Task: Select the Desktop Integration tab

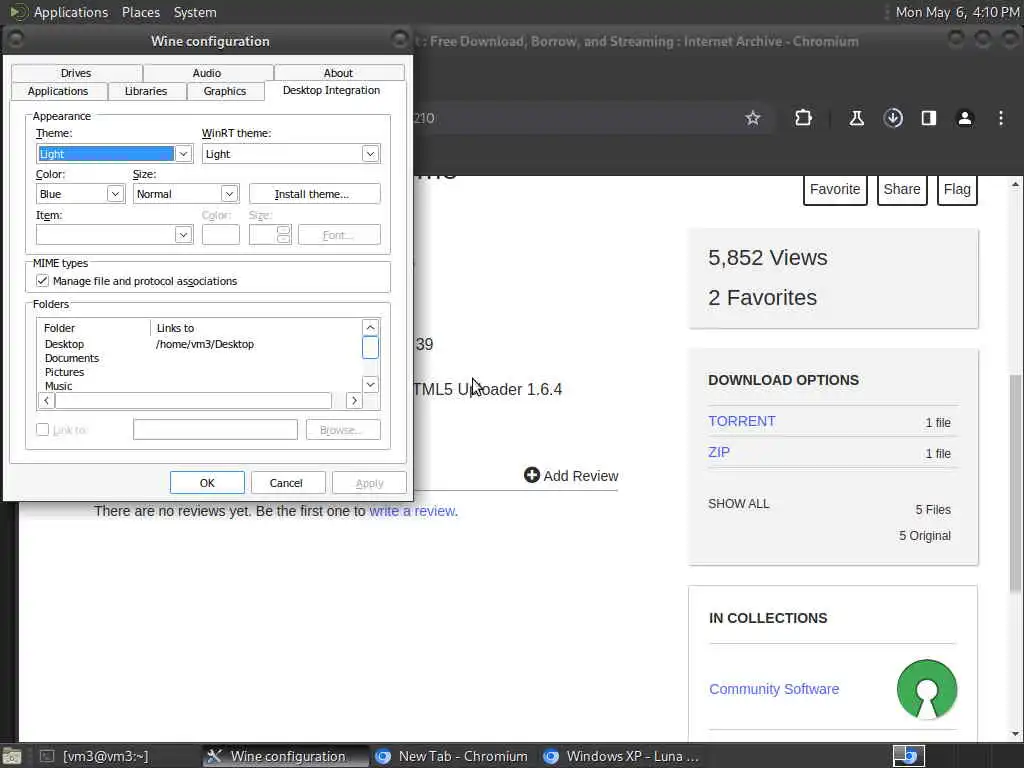Action: 331,90
